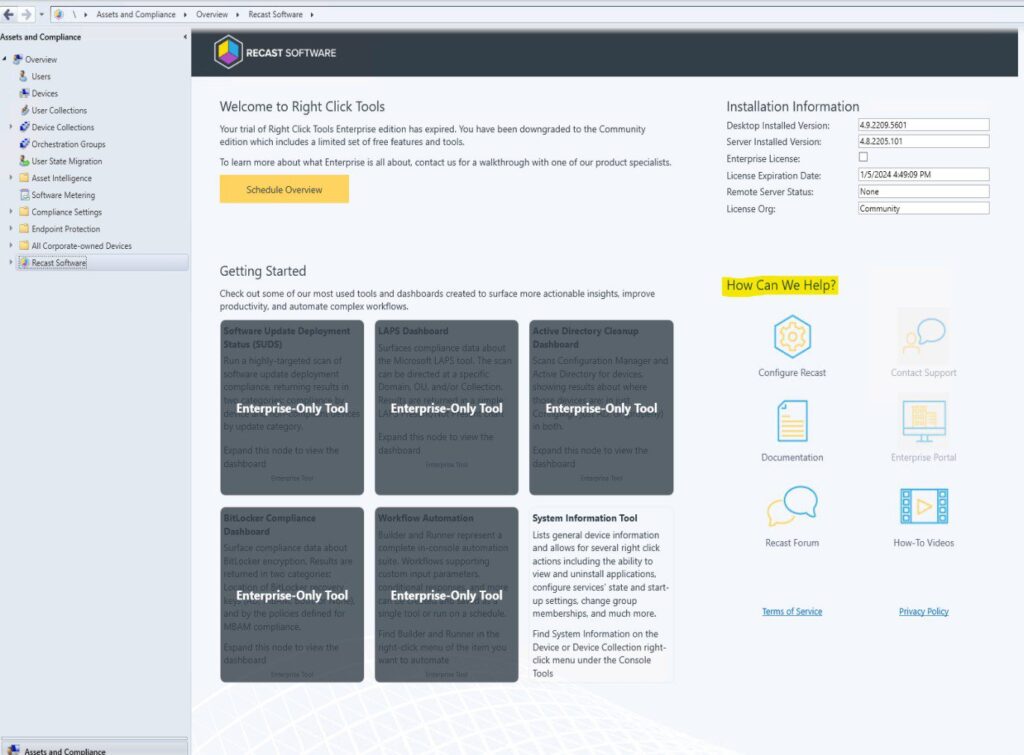
Task: Expand the Compliance Settings folder node
Action: [x=11, y=212]
